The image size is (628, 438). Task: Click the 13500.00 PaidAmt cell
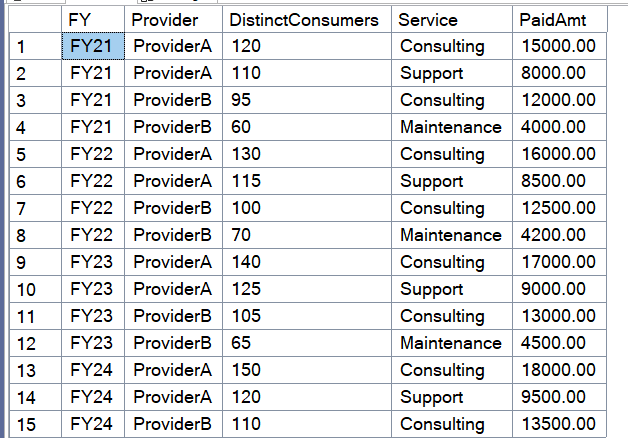point(560,424)
